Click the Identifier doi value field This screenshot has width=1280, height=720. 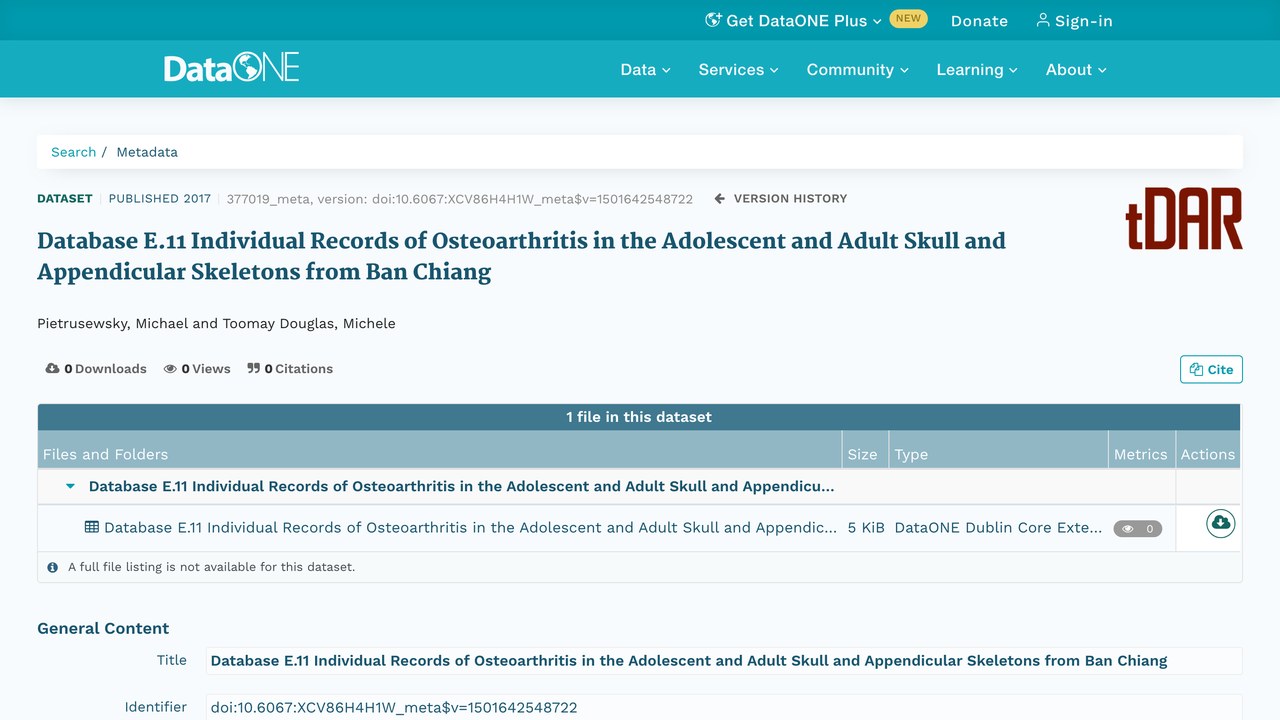click(x=724, y=707)
